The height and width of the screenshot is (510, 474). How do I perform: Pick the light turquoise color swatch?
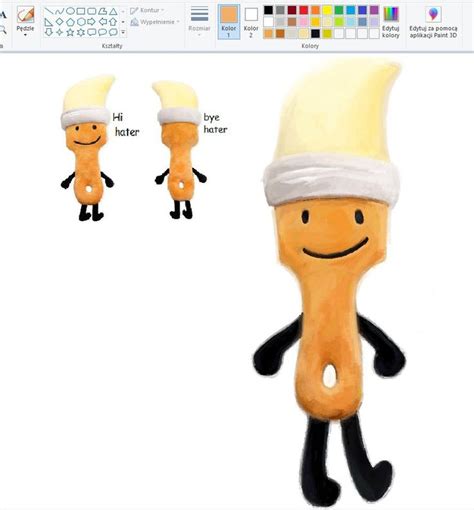tap(351, 22)
